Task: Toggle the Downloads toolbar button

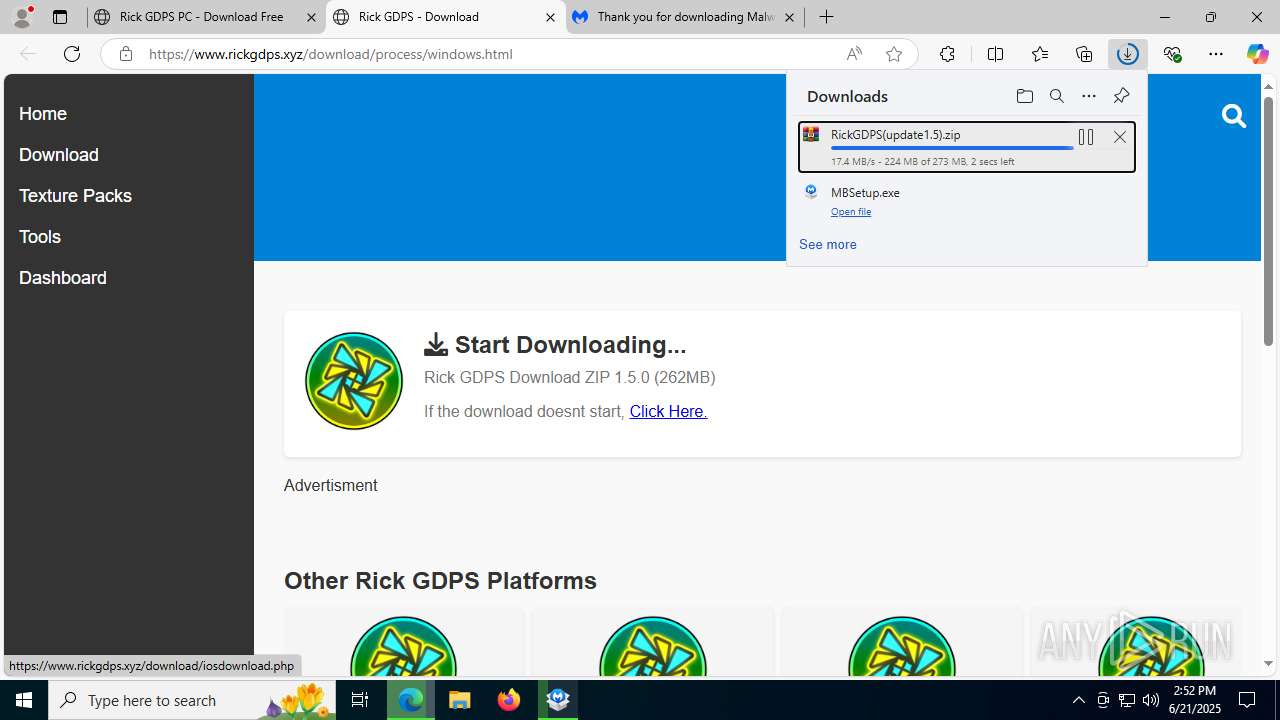Action: tap(1128, 54)
